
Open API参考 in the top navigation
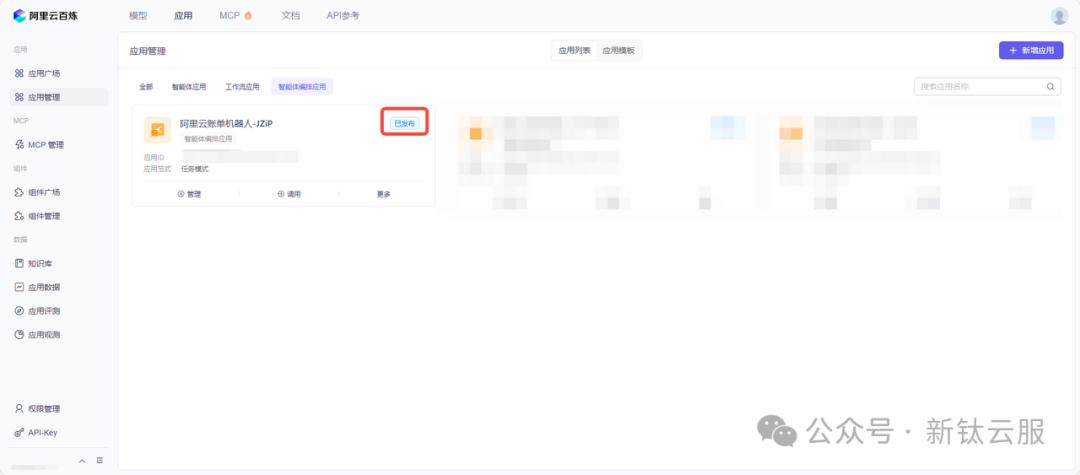click(x=342, y=15)
